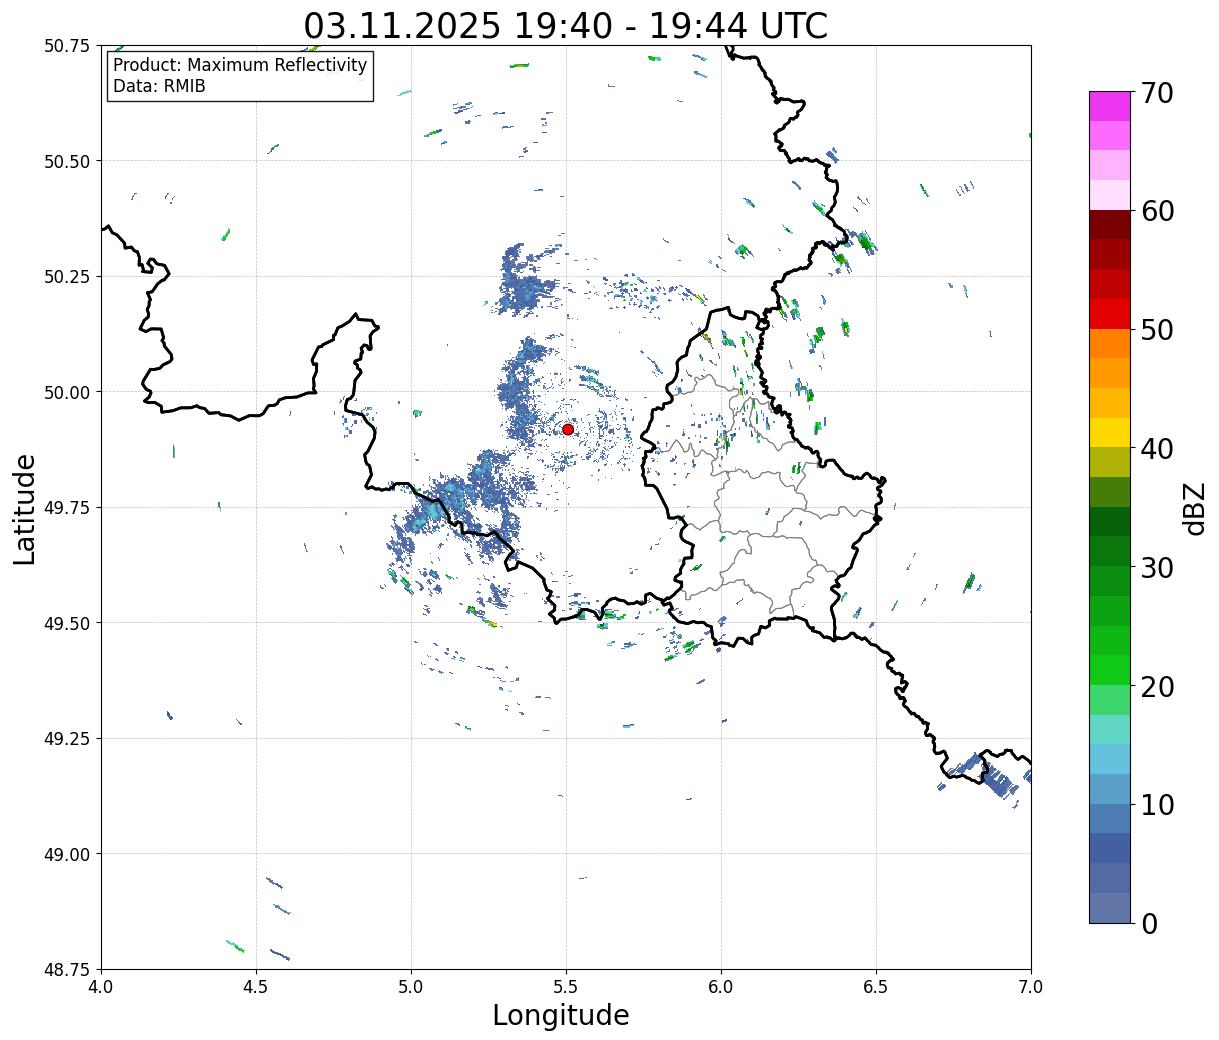Click the latitude tick label 50.75
1219x1040 pixels.
coord(67,46)
